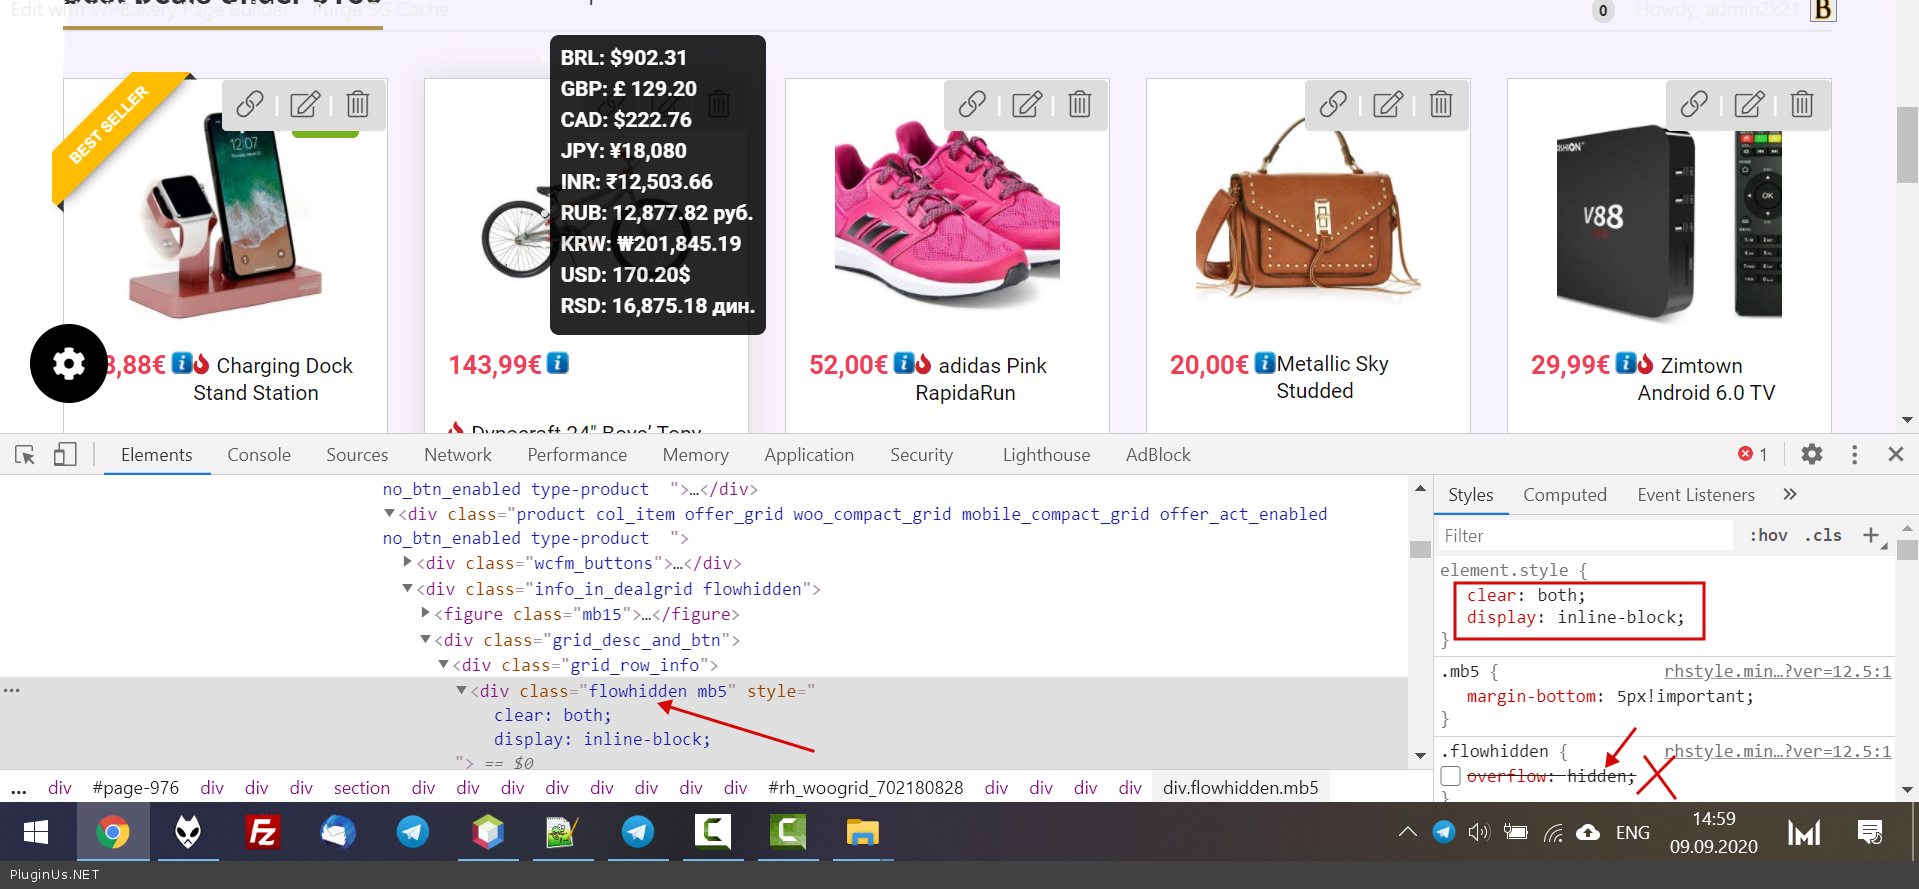Toggle device toolbar icon in DevTools
Viewport: 1919px width, 889px height.
[65, 455]
